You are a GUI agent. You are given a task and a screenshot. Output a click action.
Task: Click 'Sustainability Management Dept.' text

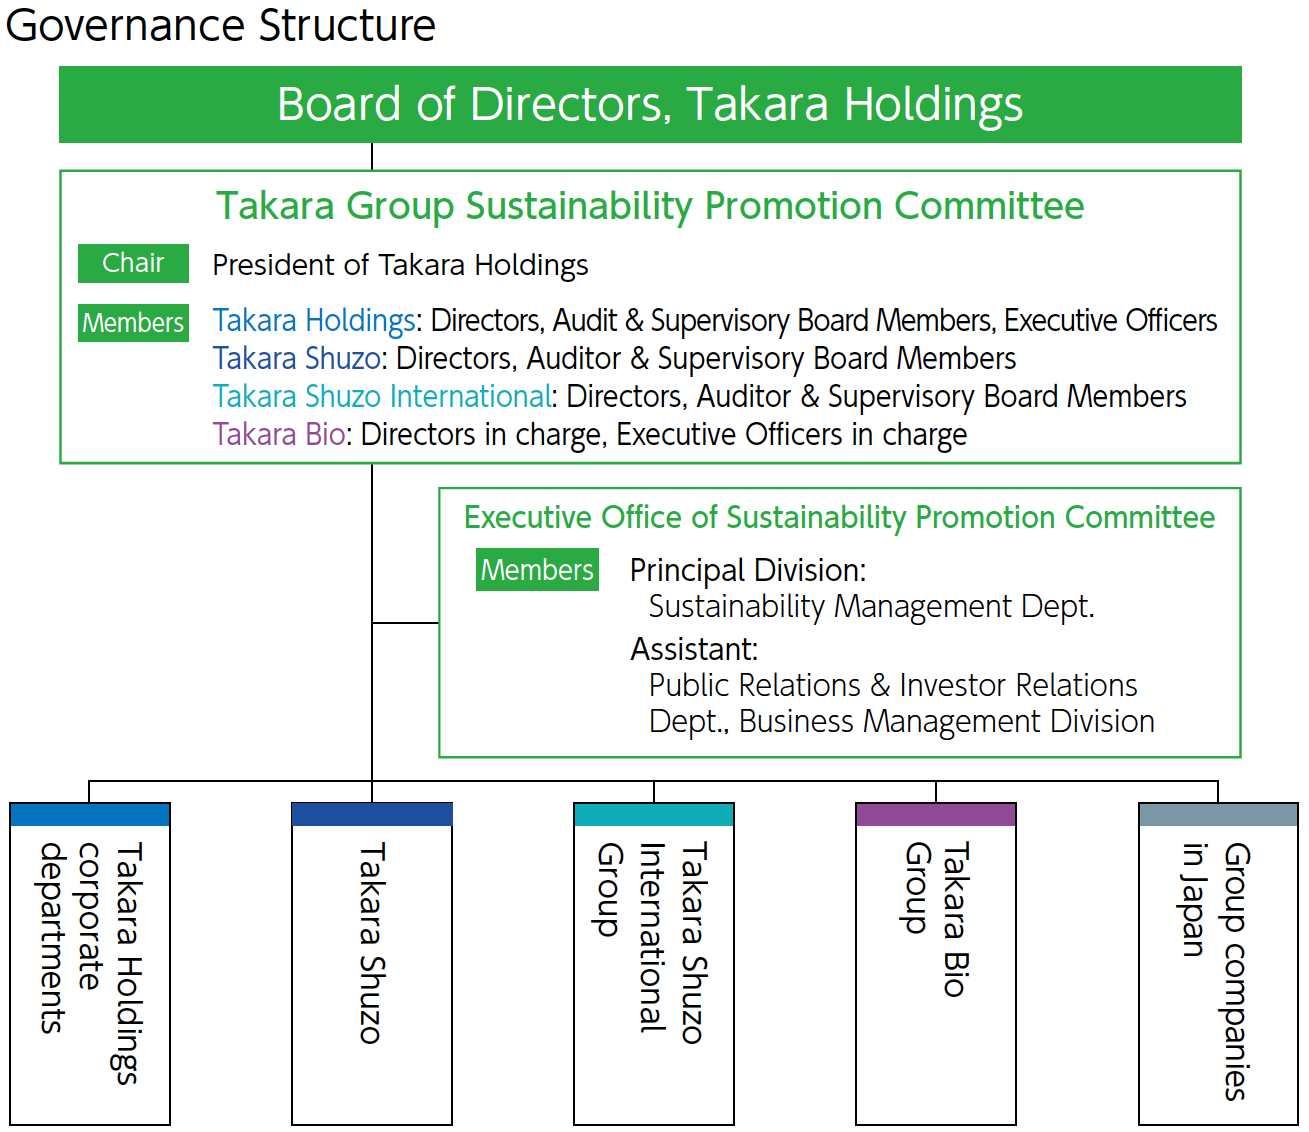pyautogui.click(x=872, y=607)
